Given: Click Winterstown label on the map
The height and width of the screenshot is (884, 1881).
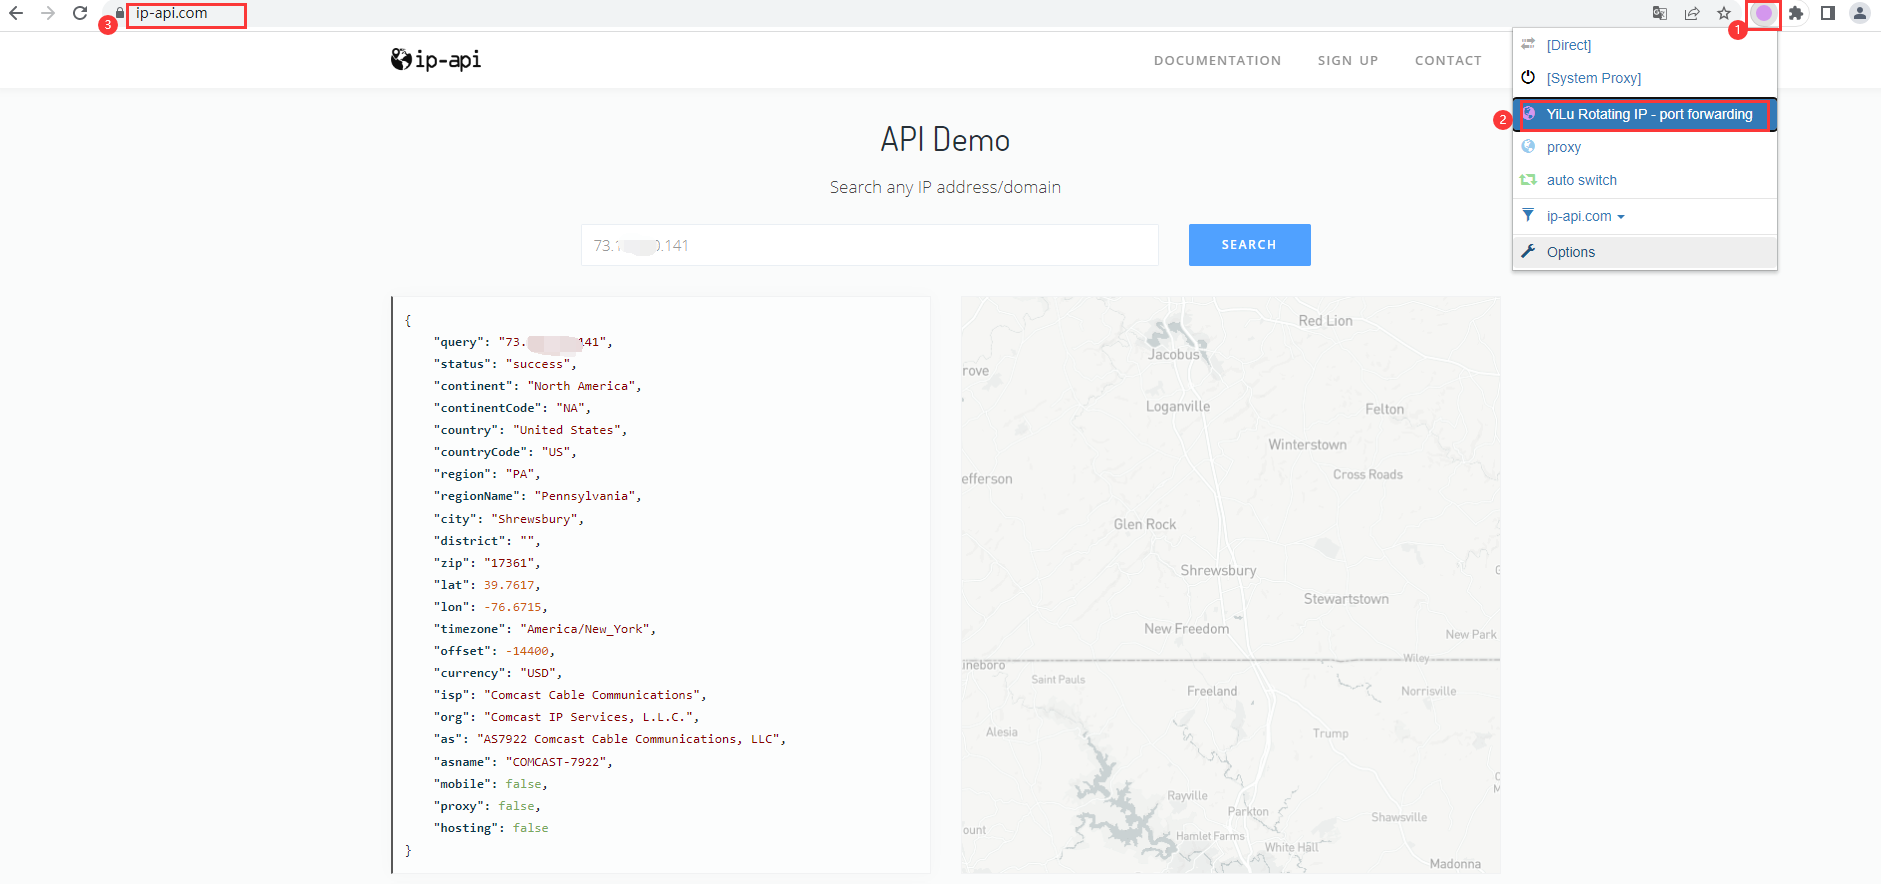Looking at the screenshot, I should point(1307,445).
